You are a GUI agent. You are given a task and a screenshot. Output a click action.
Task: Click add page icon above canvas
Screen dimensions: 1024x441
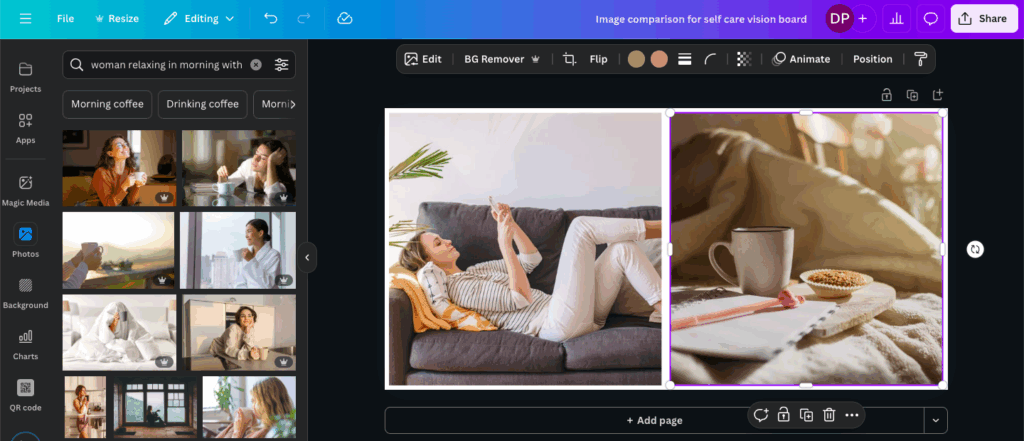click(938, 95)
